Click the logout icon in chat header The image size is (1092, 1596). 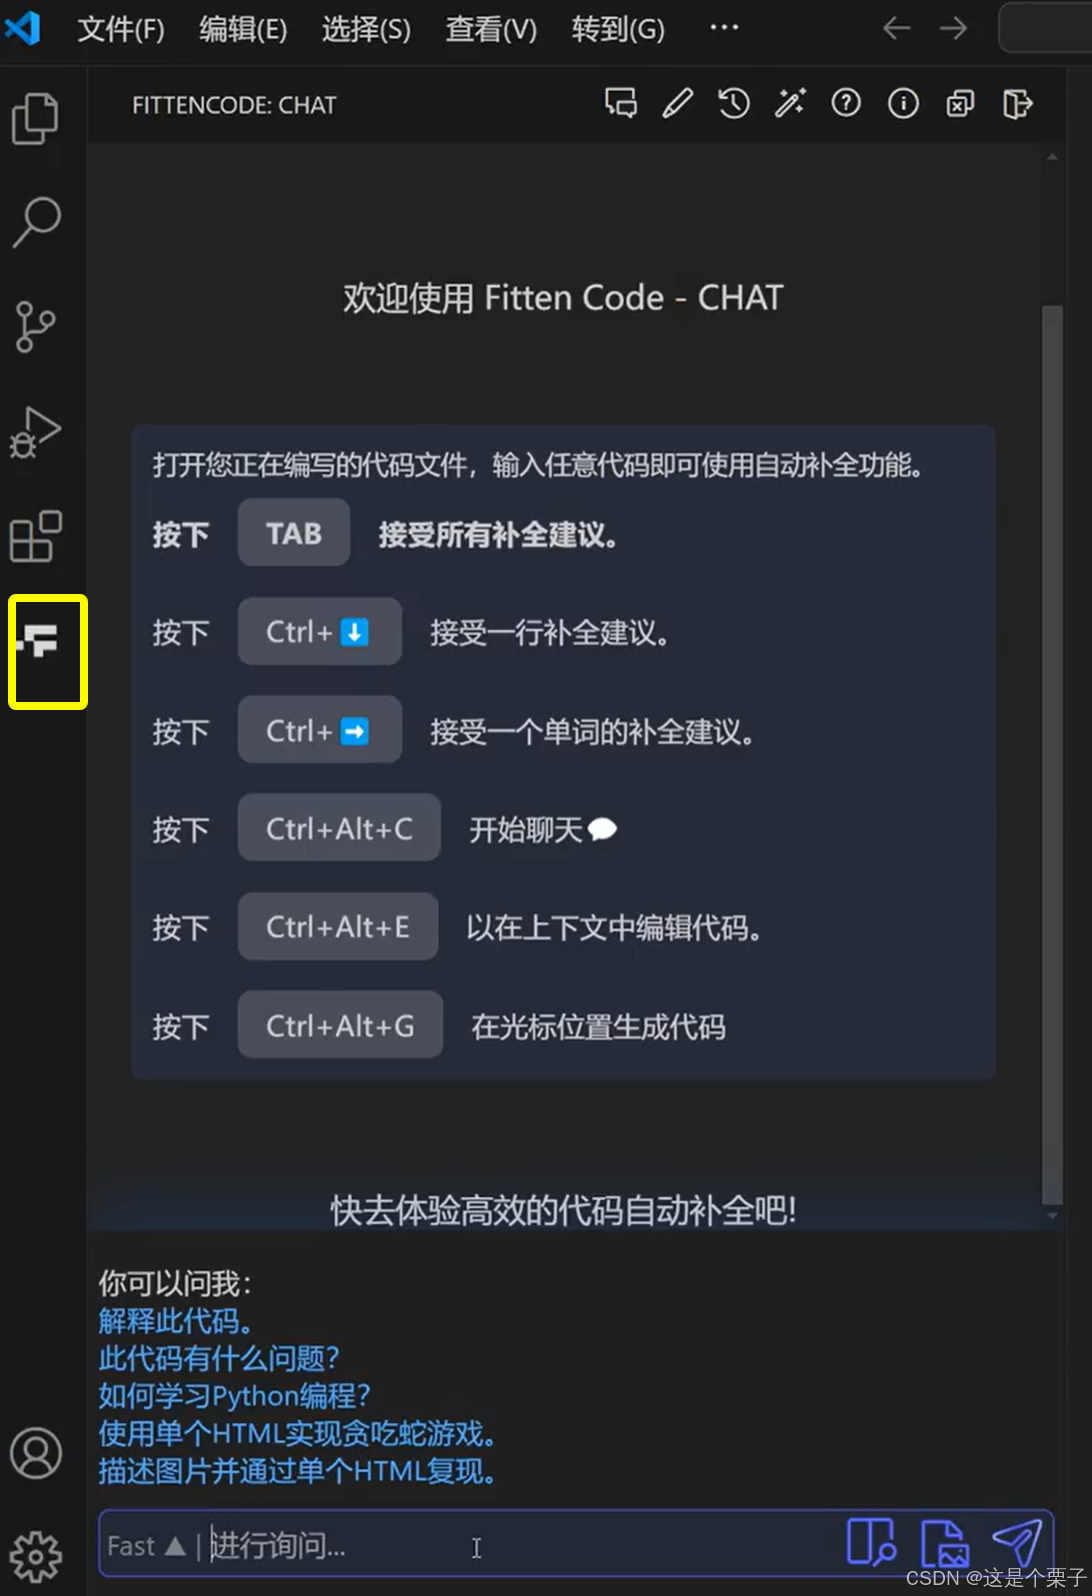click(1017, 103)
